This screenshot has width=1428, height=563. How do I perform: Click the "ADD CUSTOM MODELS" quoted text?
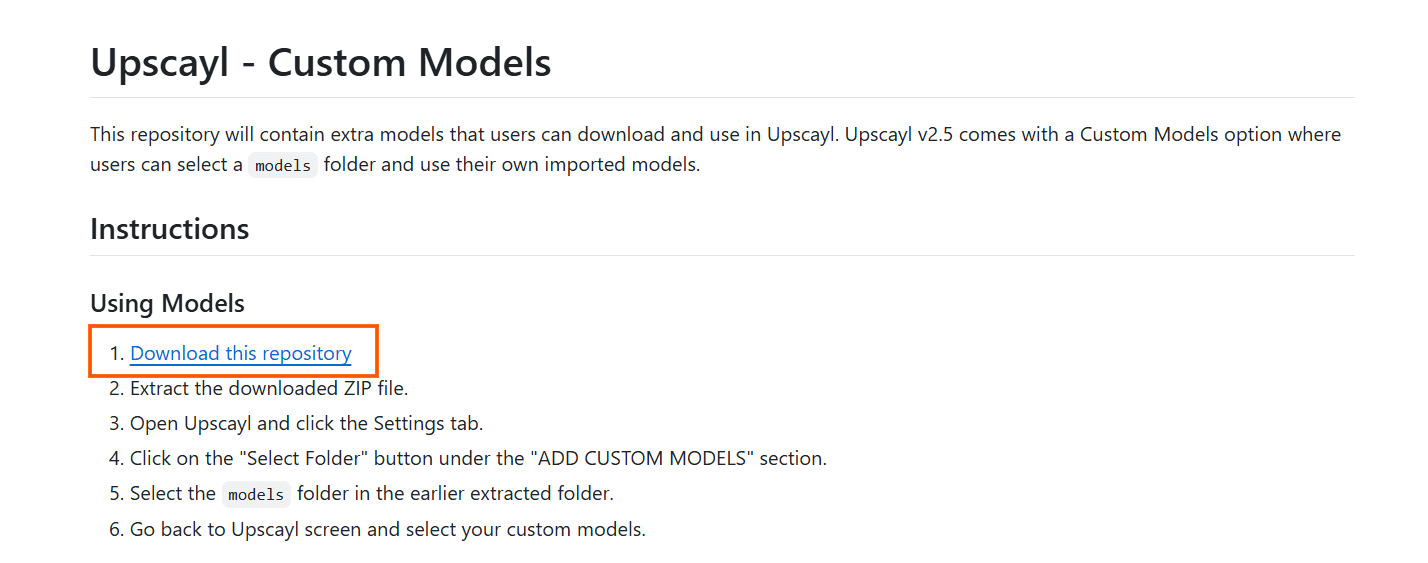[x=645, y=459]
